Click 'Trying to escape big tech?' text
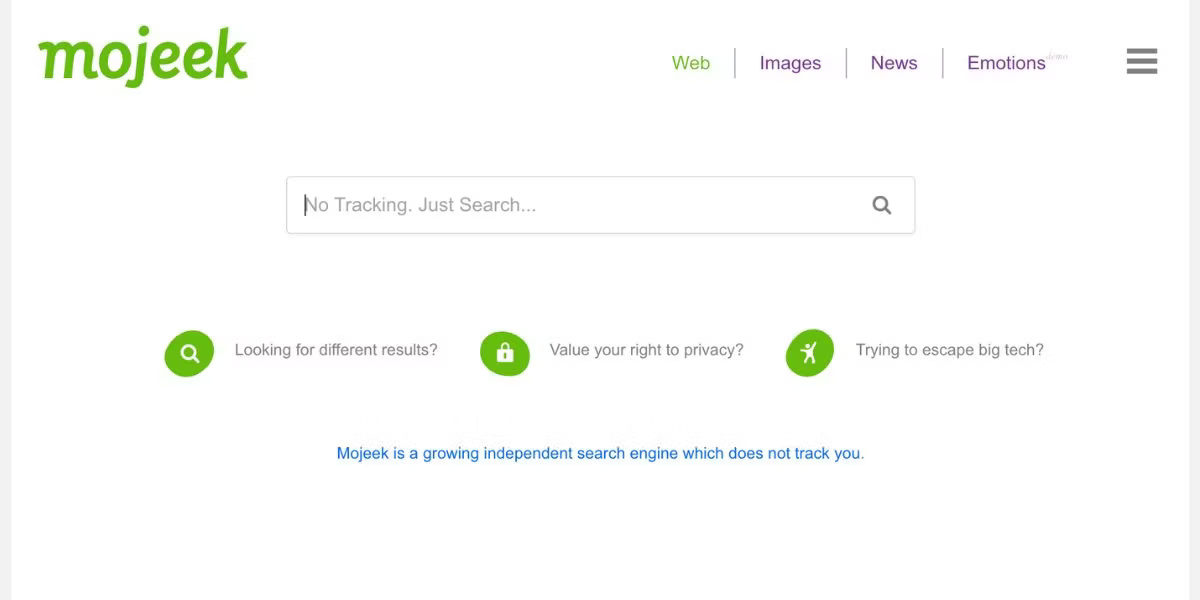 click(x=950, y=350)
